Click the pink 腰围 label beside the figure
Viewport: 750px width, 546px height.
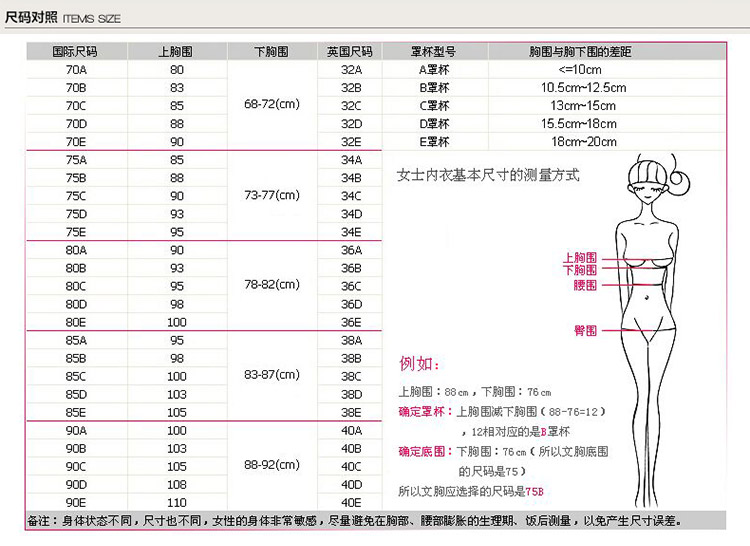click(584, 285)
